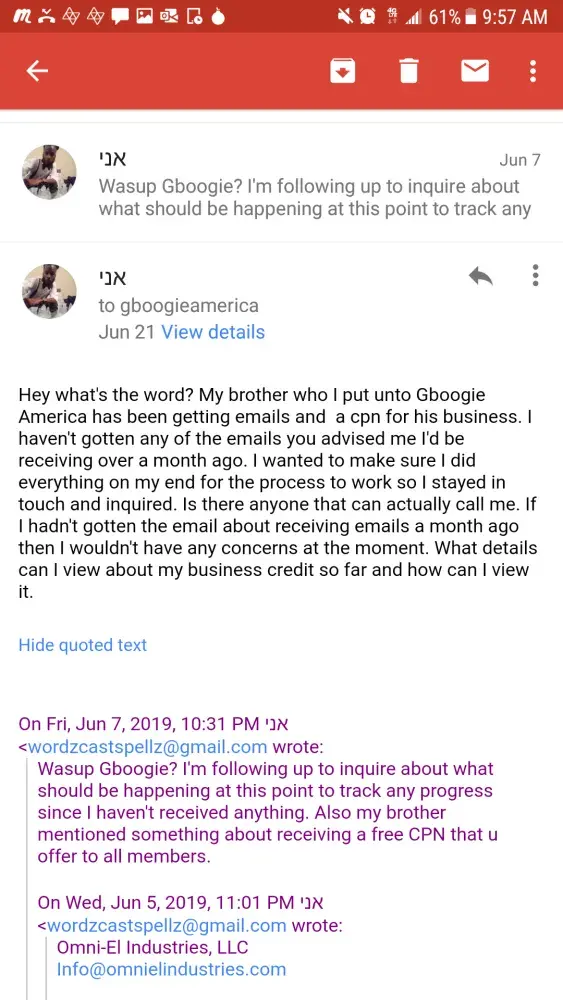This screenshot has height=1000, width=563.
Task: Delete the email with trash icon
Action: tap(408, 71)
